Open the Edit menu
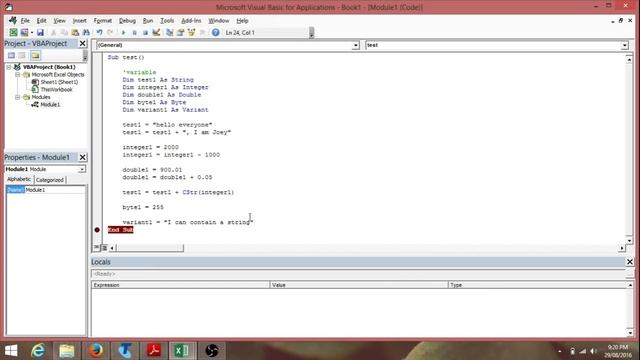The height and width of the screenshot is (360, 640). [41, 20]
